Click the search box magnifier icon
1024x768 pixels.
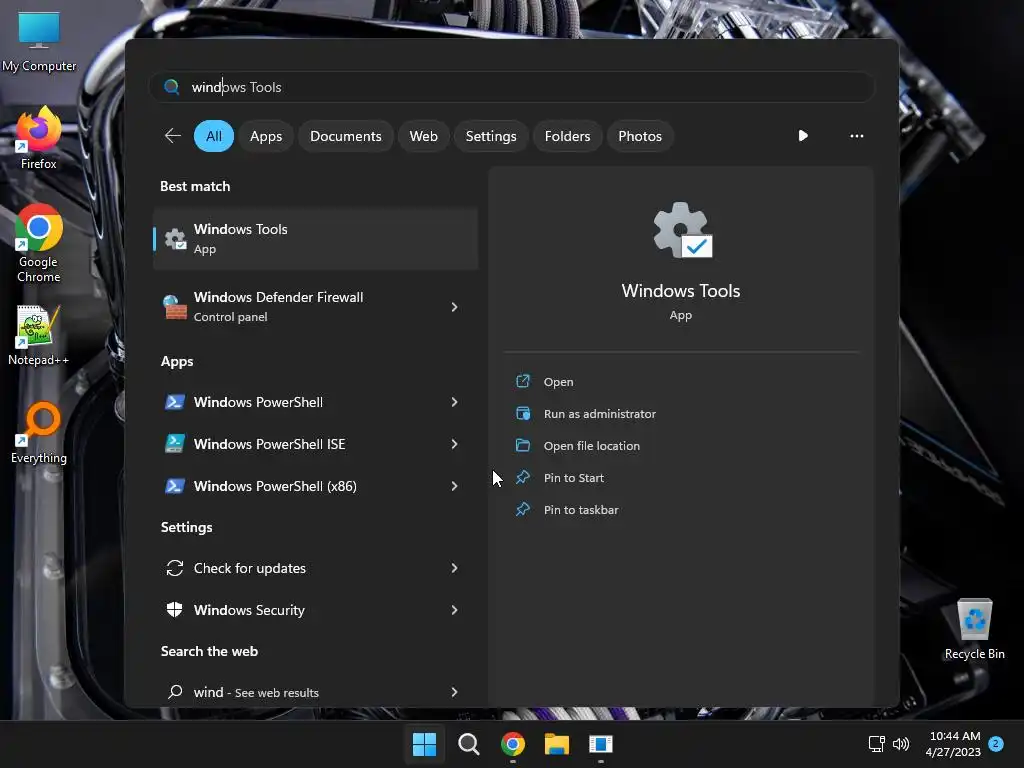point(172,87)
